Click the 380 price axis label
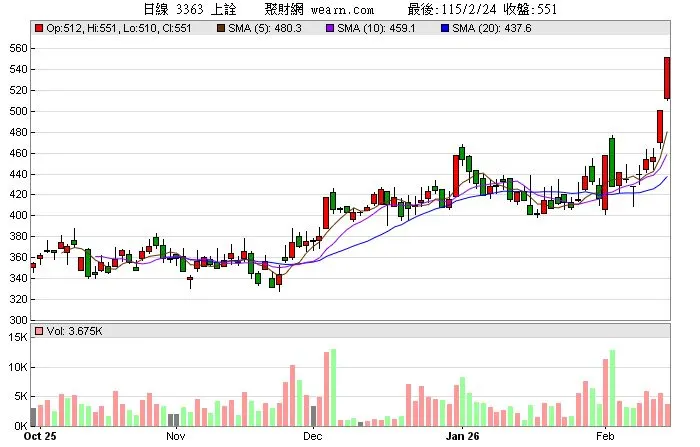 [18, 236]
